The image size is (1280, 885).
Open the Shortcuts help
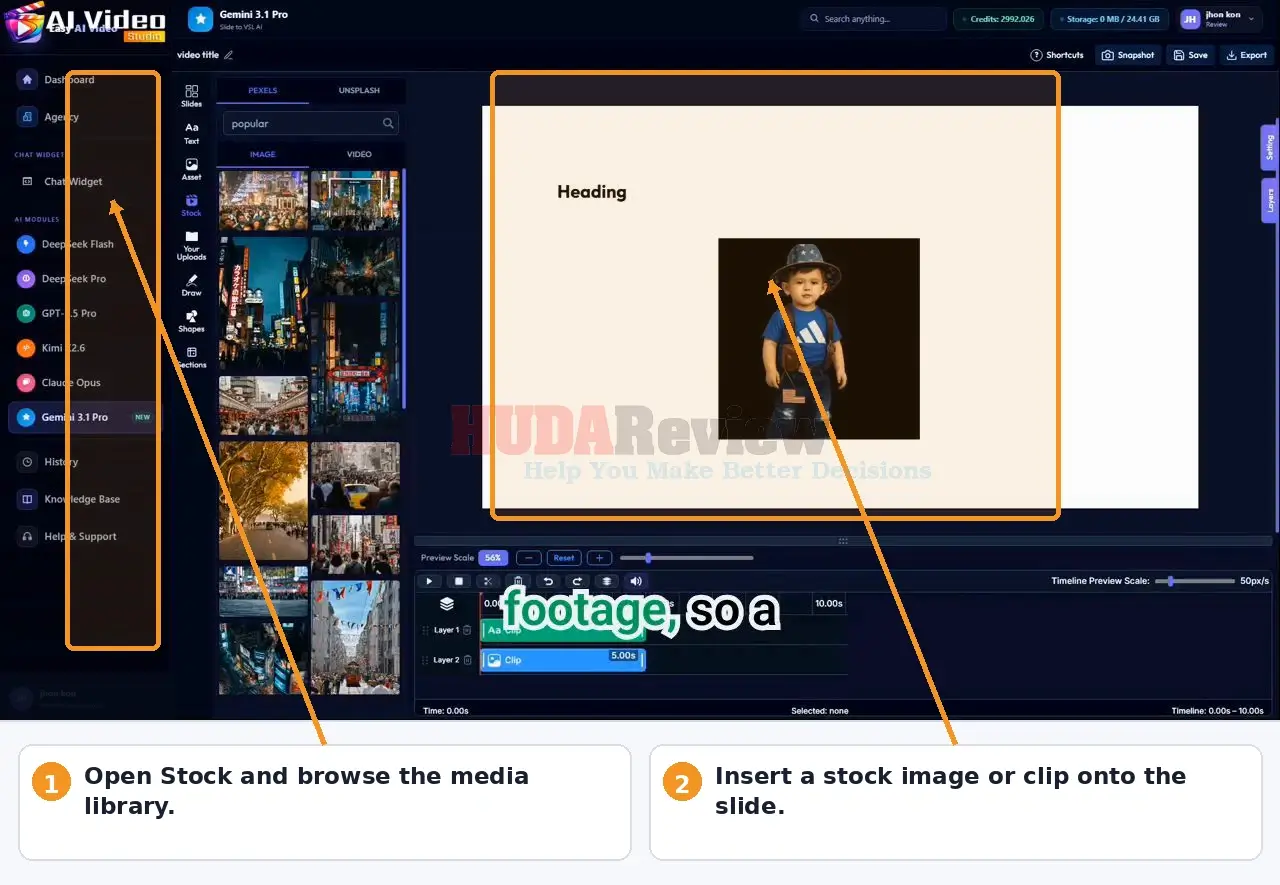pos(1057,55)
